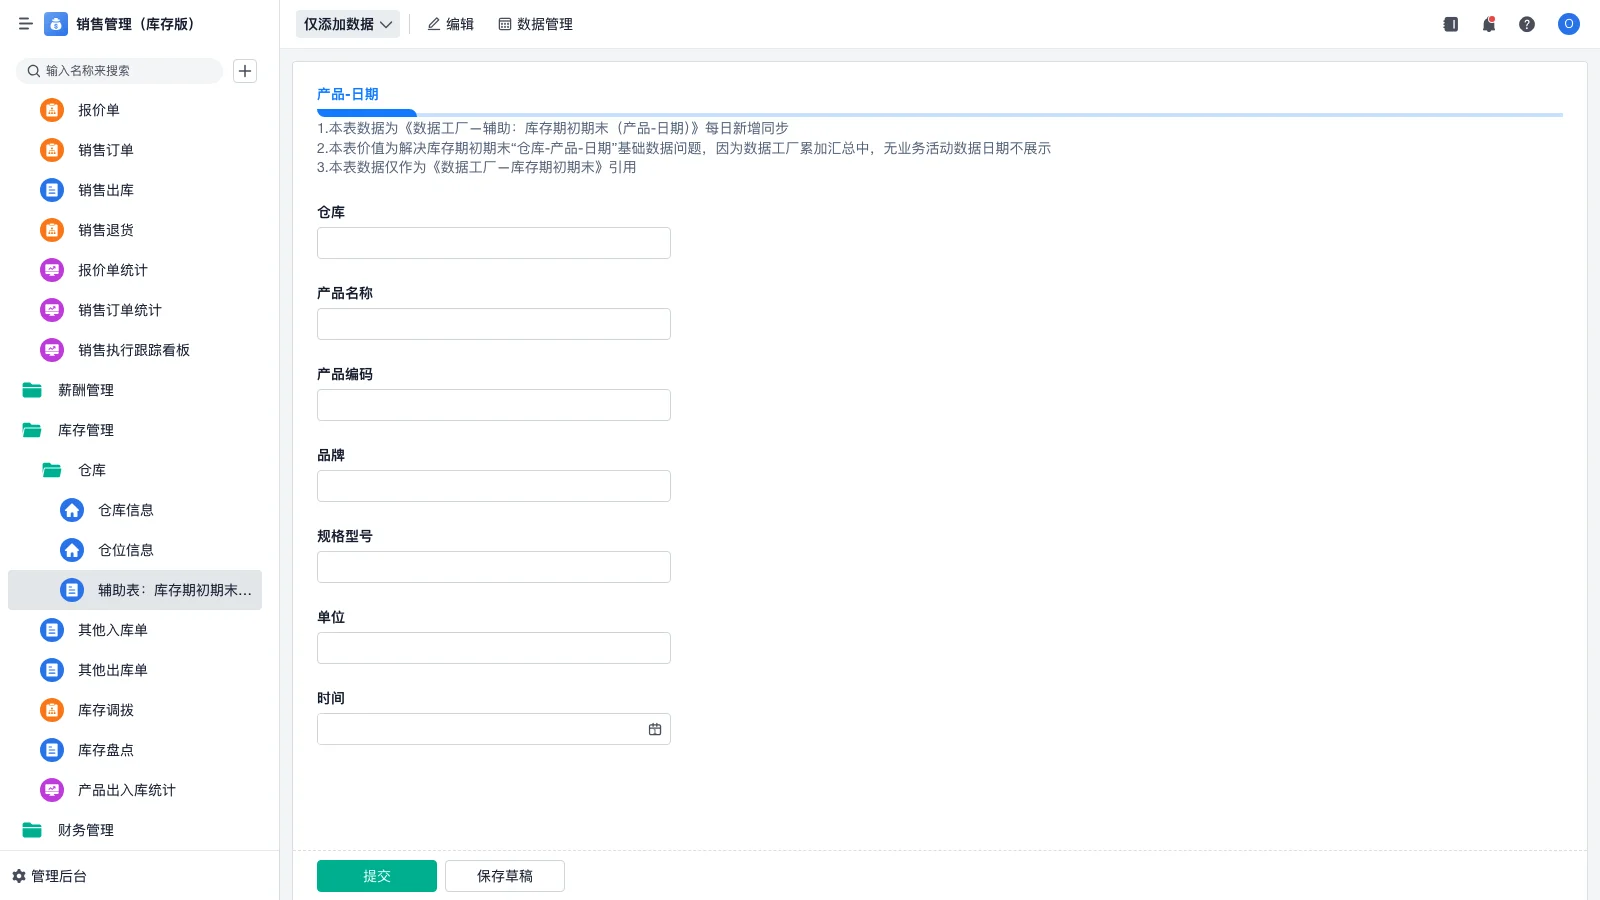This screenshot has height=900, width=1600.
Task: Open the 报价单统计 dashboard
Action: [112, 270]
